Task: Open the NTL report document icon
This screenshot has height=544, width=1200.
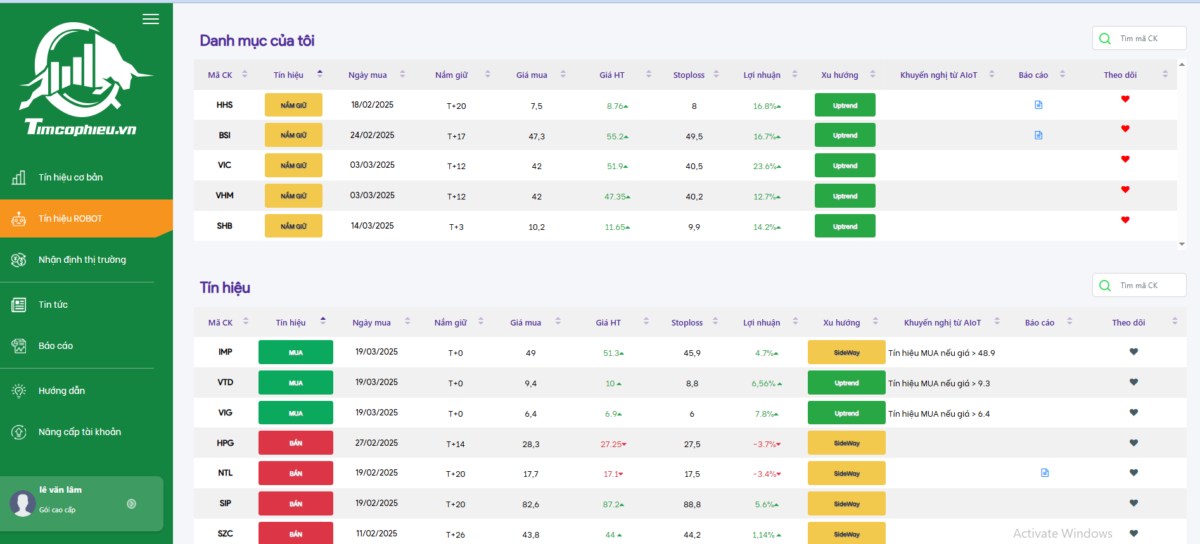Action: 1045,472
